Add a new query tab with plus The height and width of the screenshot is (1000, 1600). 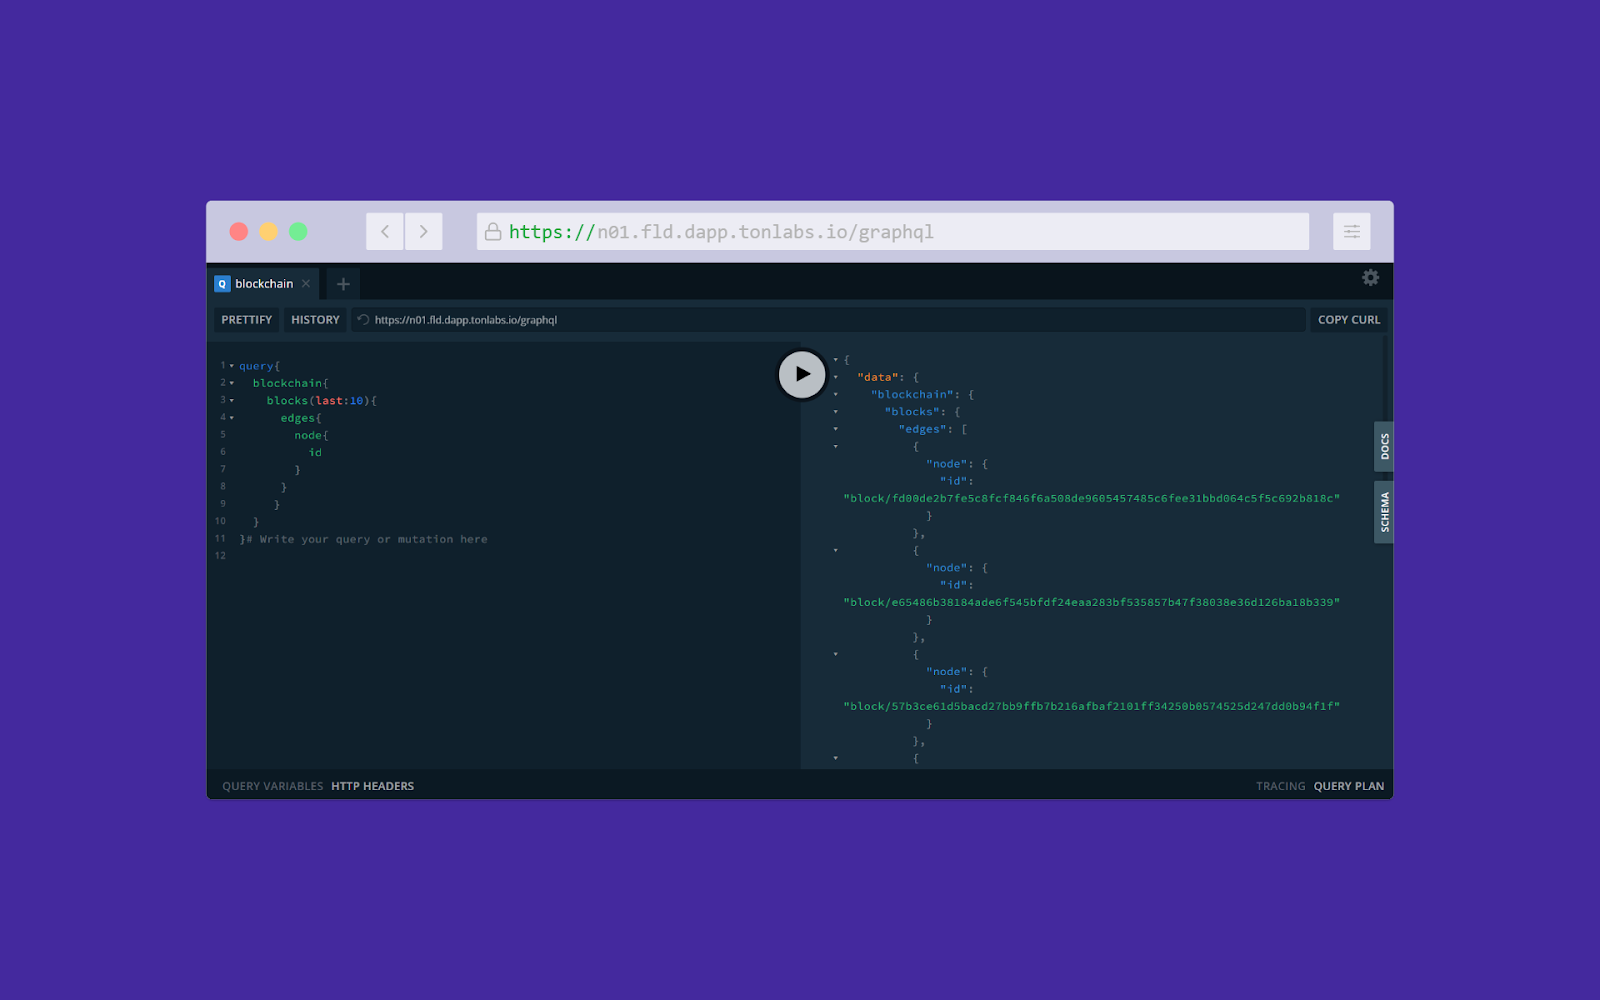(343, 284)
